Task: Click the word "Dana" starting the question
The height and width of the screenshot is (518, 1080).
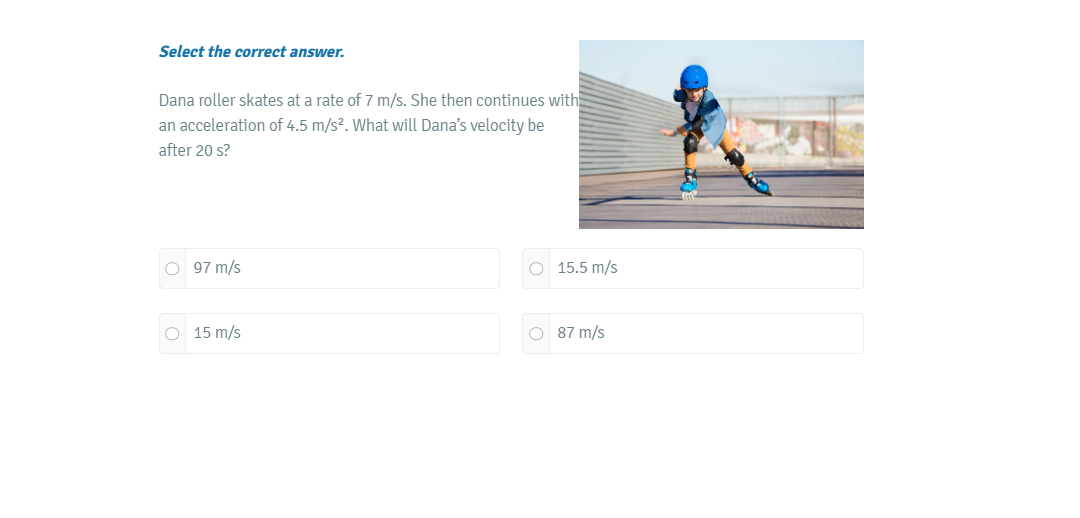Action: point(176,101)
